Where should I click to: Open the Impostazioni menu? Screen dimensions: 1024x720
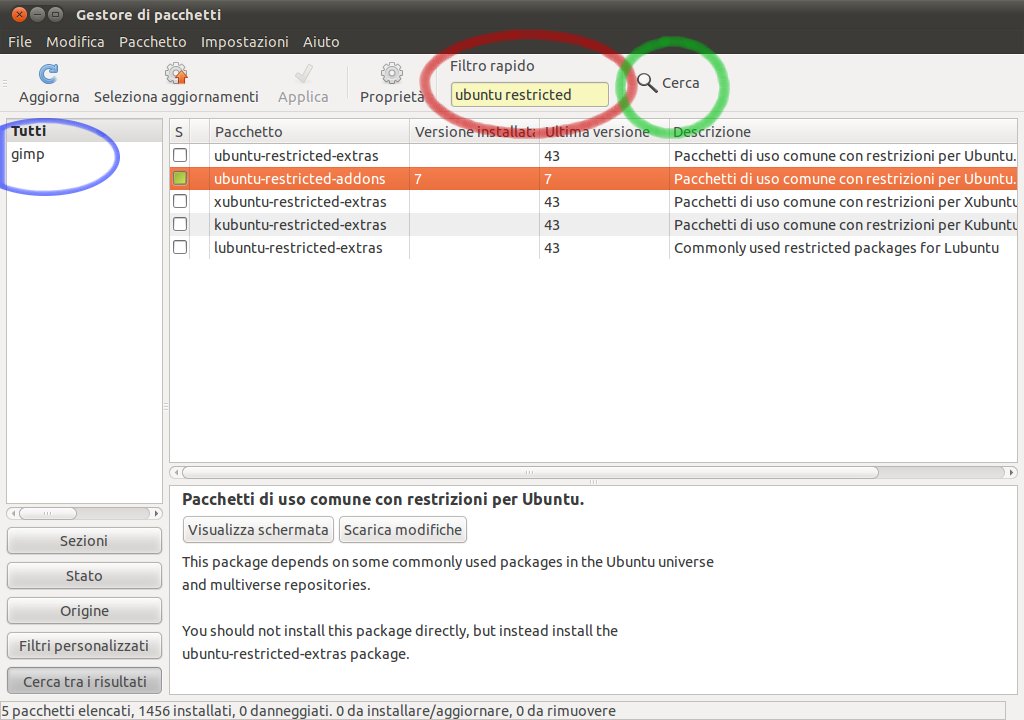pyautogui.click(x=244, y=42)
